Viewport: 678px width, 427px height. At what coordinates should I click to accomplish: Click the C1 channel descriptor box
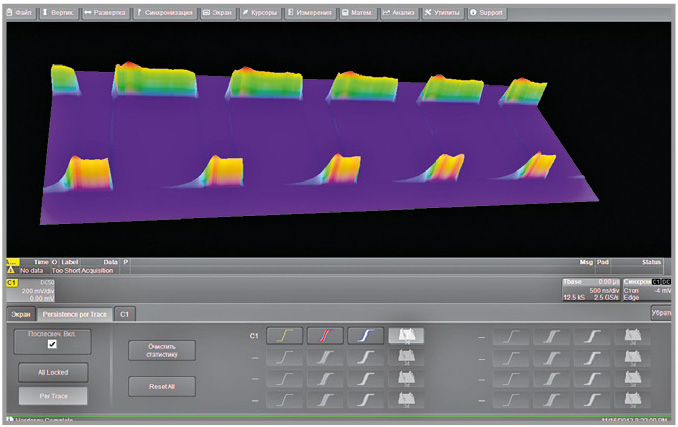[x=30, y=290]
